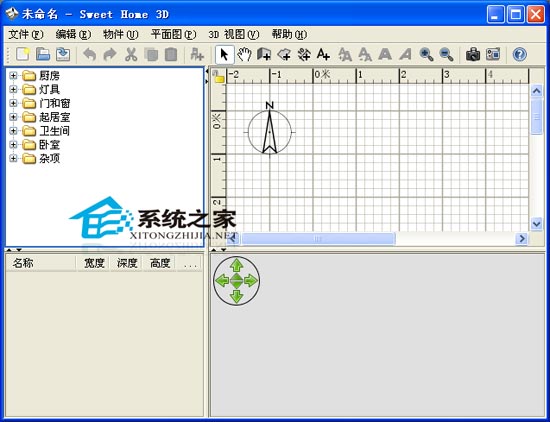Sort furniture by 深度 column header

(127, 263)
